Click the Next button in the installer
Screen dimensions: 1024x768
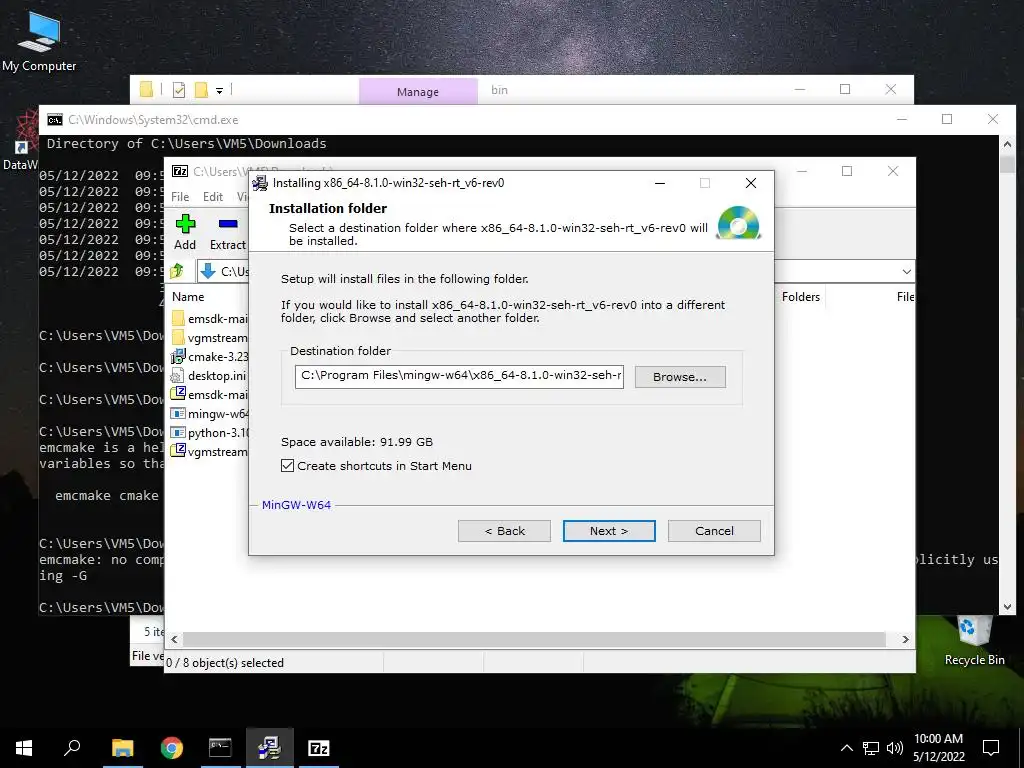coord(609,531)
